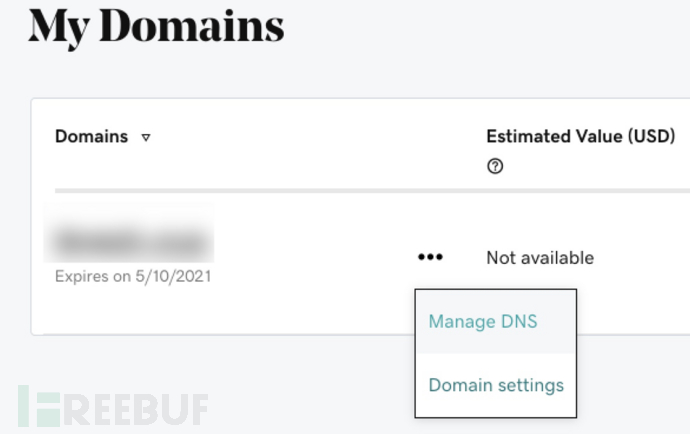This screenshot has height=434, width=690.
Task: Click the Estimated Value (USD) column header
Action: tap(580, 136)
